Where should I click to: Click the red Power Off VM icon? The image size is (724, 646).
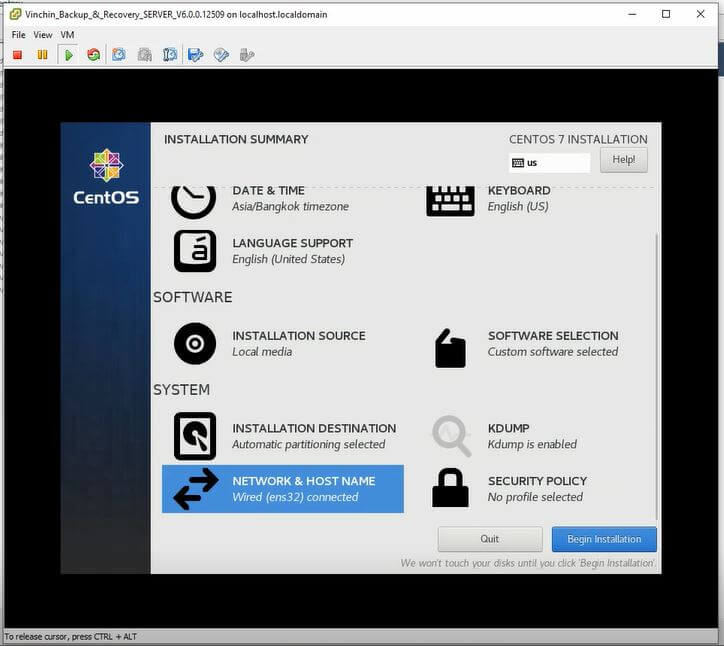tap(18, 55)
